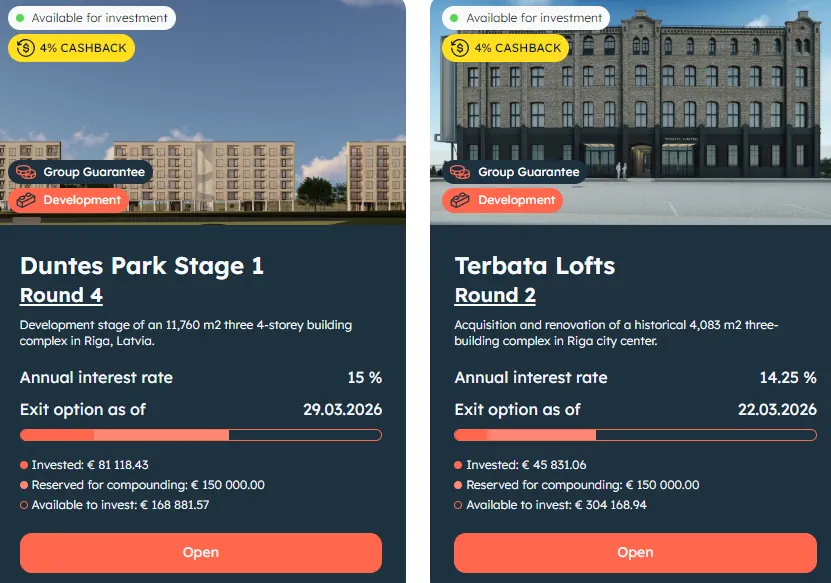831x583 pixels.
Task: Open the Duntes Park Stage 1 project
Action: (201, 552)
